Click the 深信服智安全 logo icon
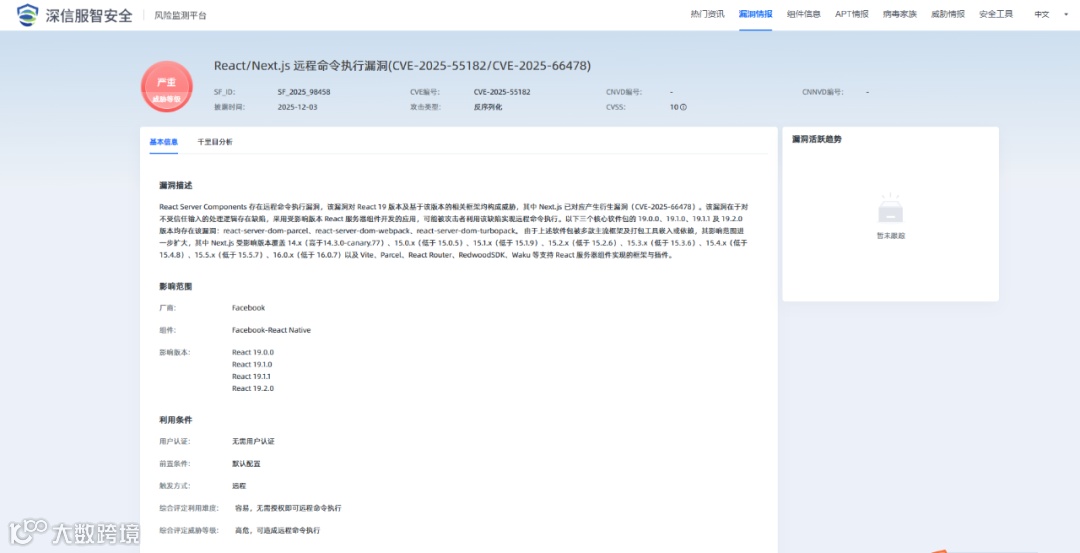Image resolution: width=1080 pixels, height=553 pixels. pyautogui.click(x=28, y=14)
